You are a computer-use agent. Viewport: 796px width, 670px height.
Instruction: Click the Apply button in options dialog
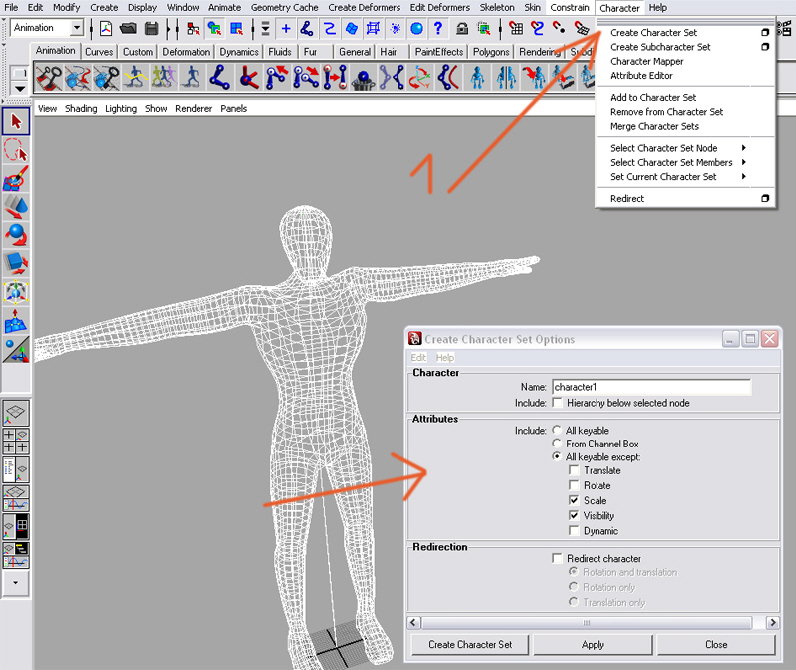click(x=593, y=644)
